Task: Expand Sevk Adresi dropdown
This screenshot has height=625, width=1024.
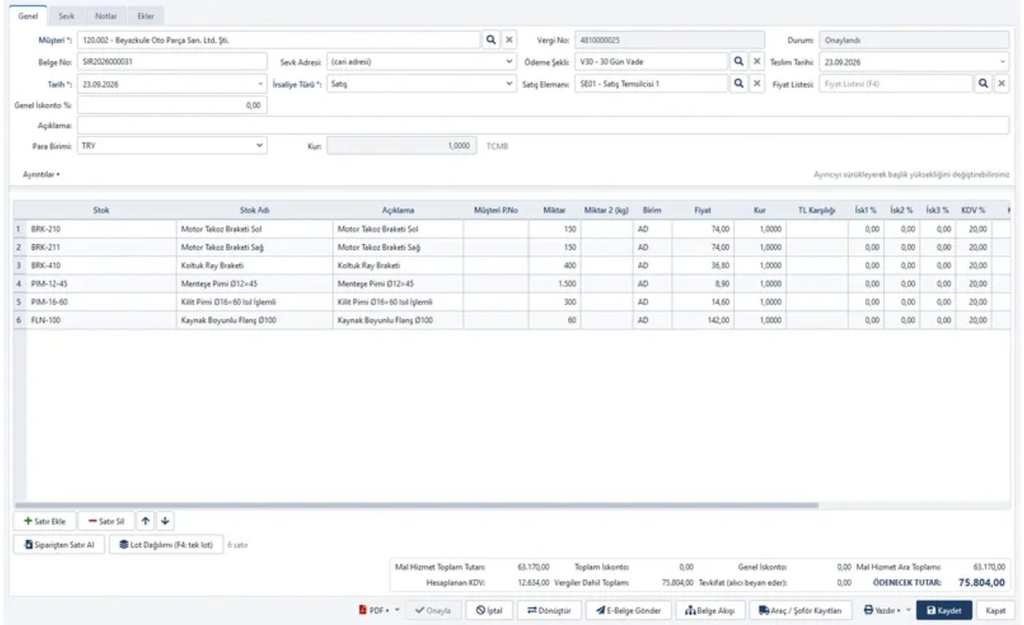Action: coord(509,61)
